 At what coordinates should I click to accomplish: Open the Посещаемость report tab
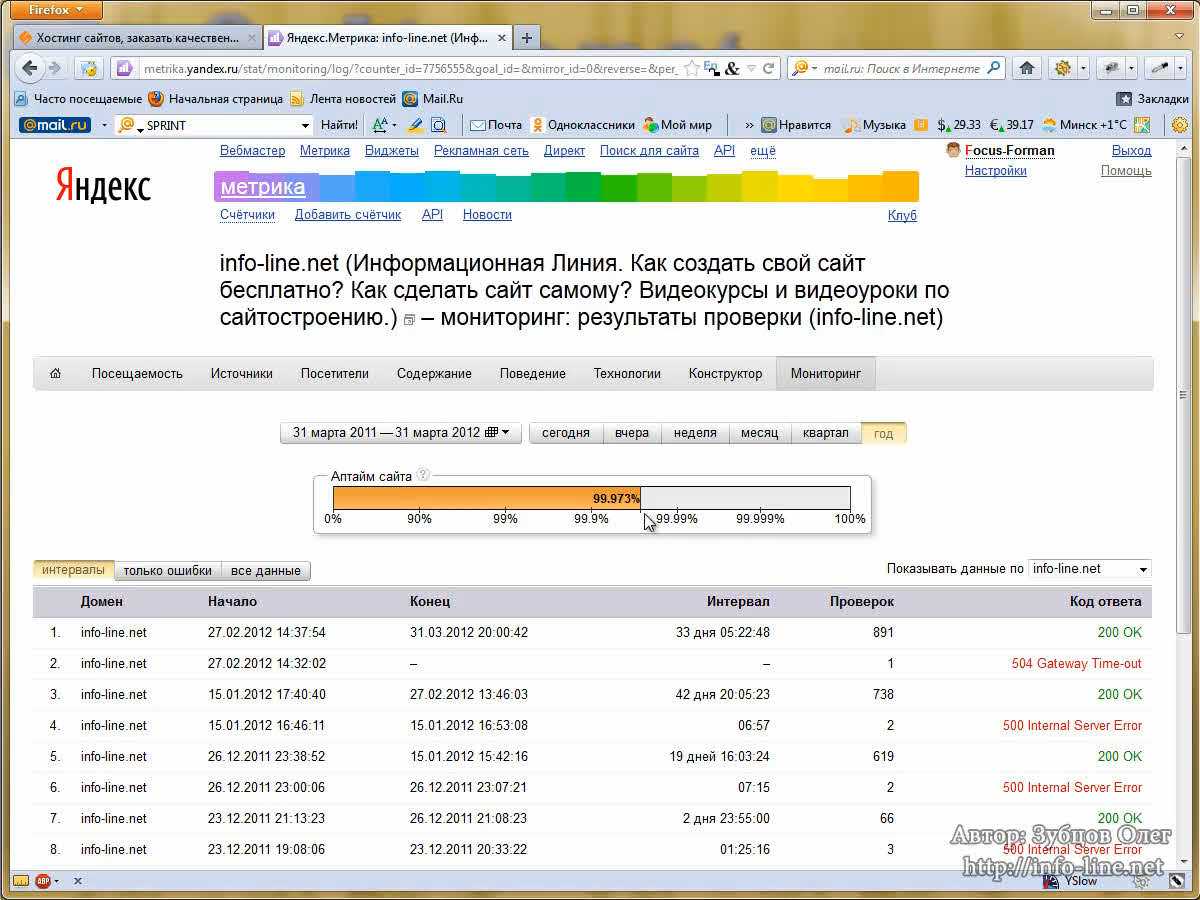(x=137, y=373)
